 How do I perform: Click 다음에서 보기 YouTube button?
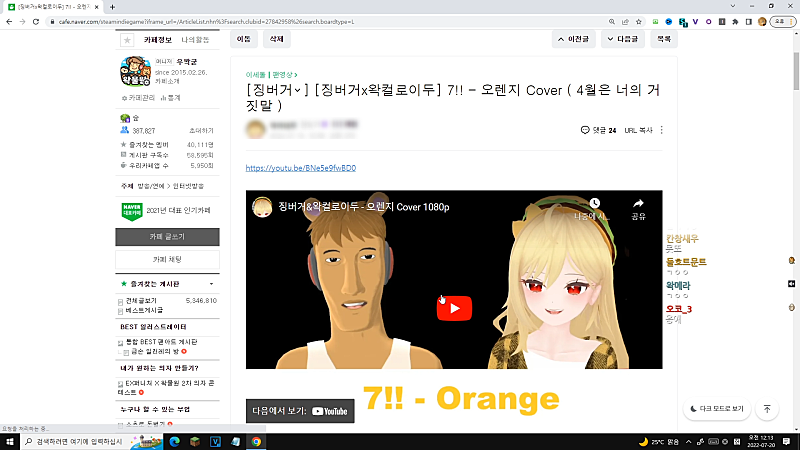(x=300, y=411)
